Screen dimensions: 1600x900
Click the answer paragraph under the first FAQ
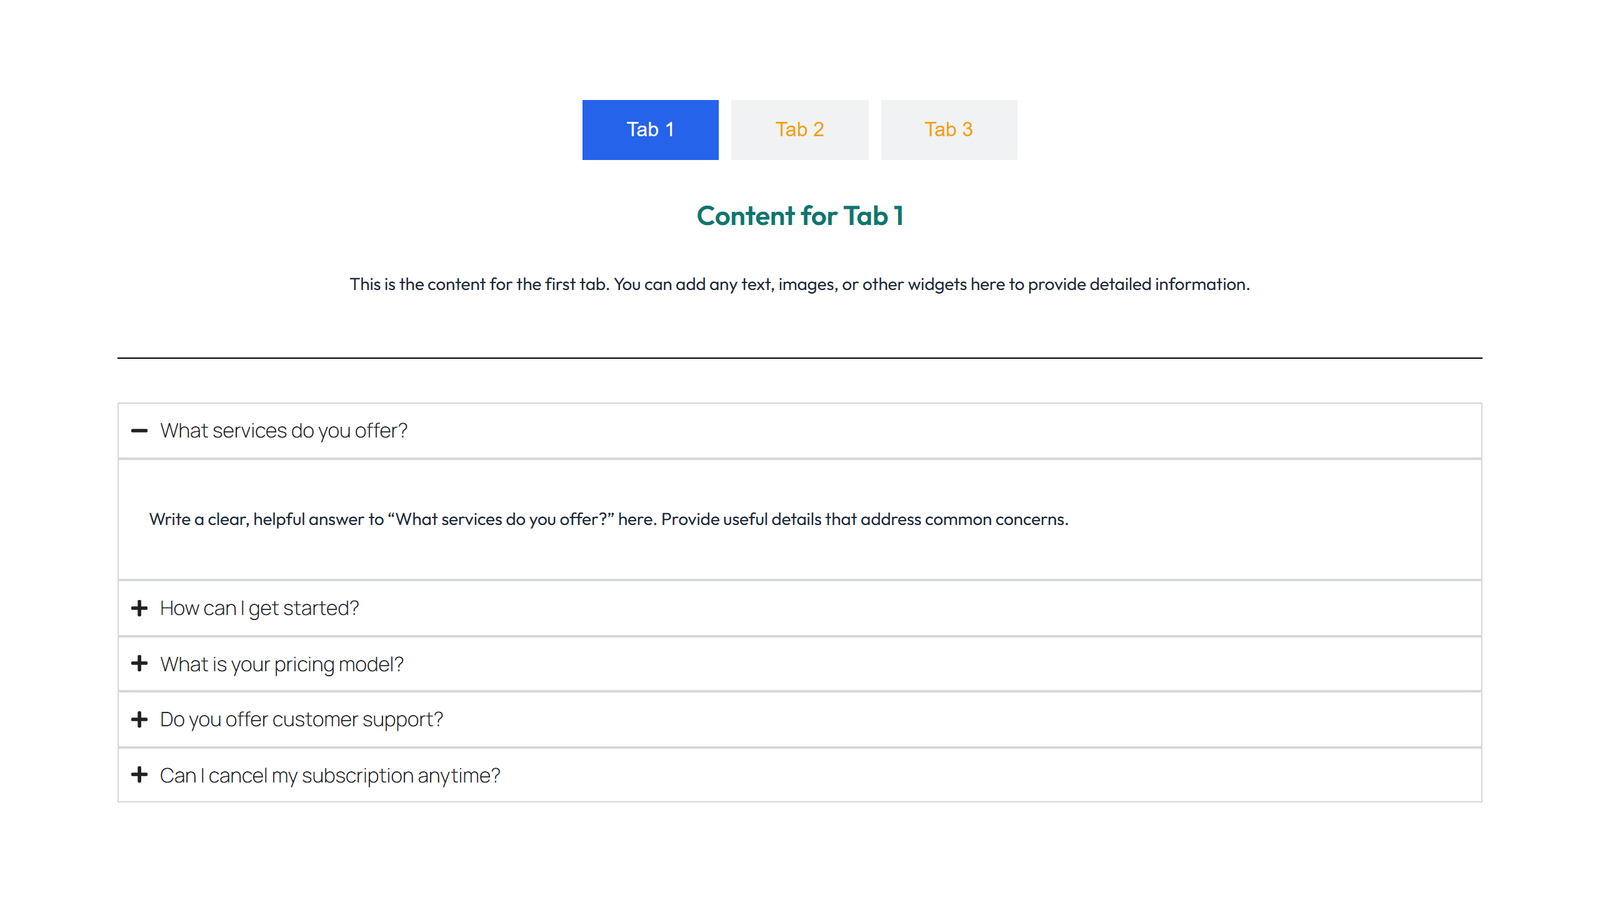tap(608, 519)
